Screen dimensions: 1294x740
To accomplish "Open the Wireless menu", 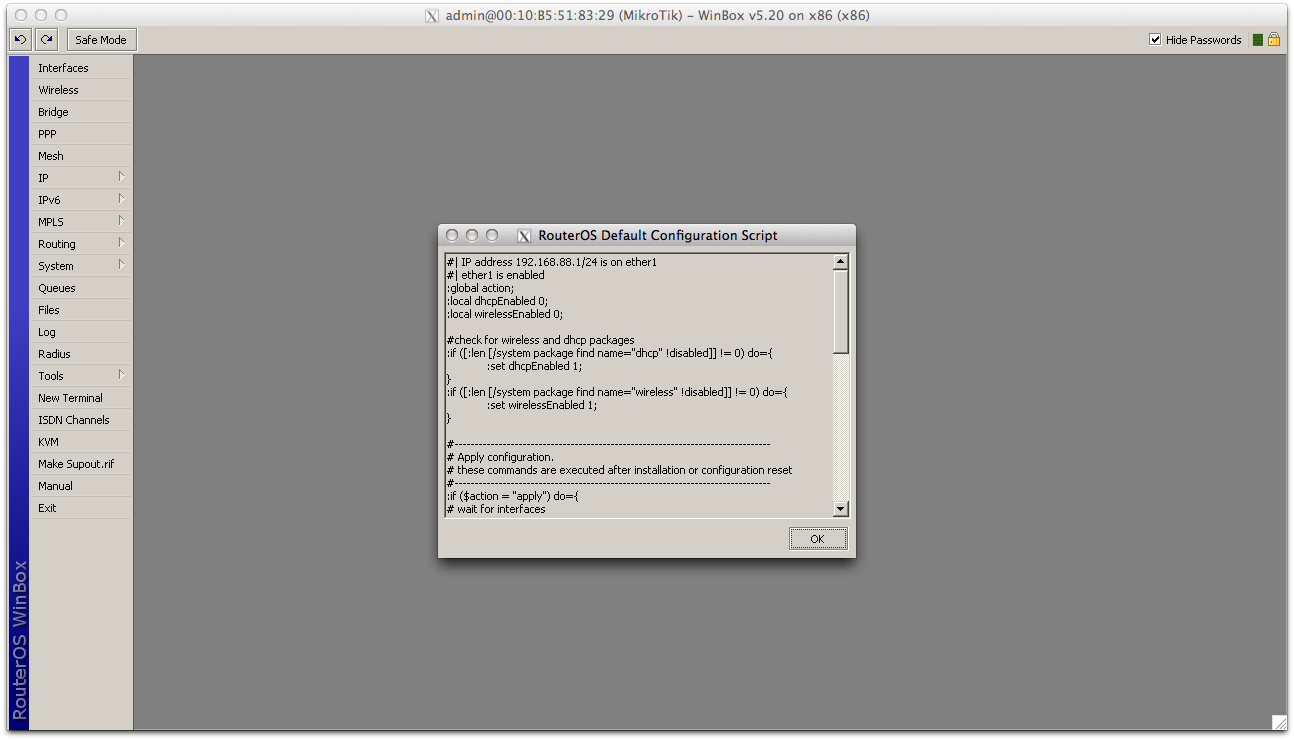I will [x=81, y=90].
